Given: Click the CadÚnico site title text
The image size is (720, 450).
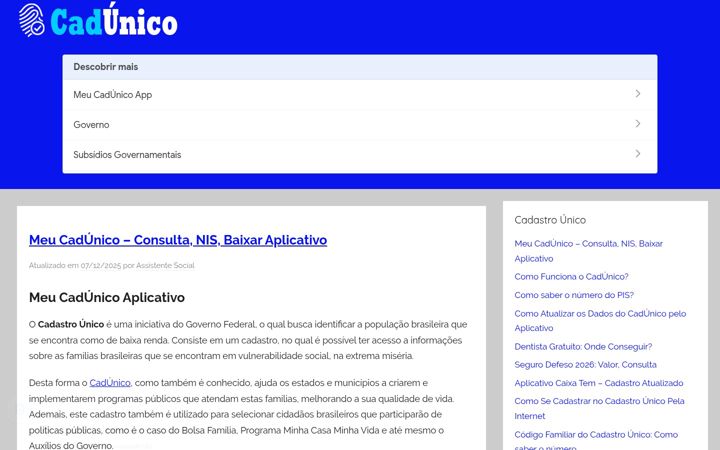Looking at the screenshot, I should pos(114,20).
